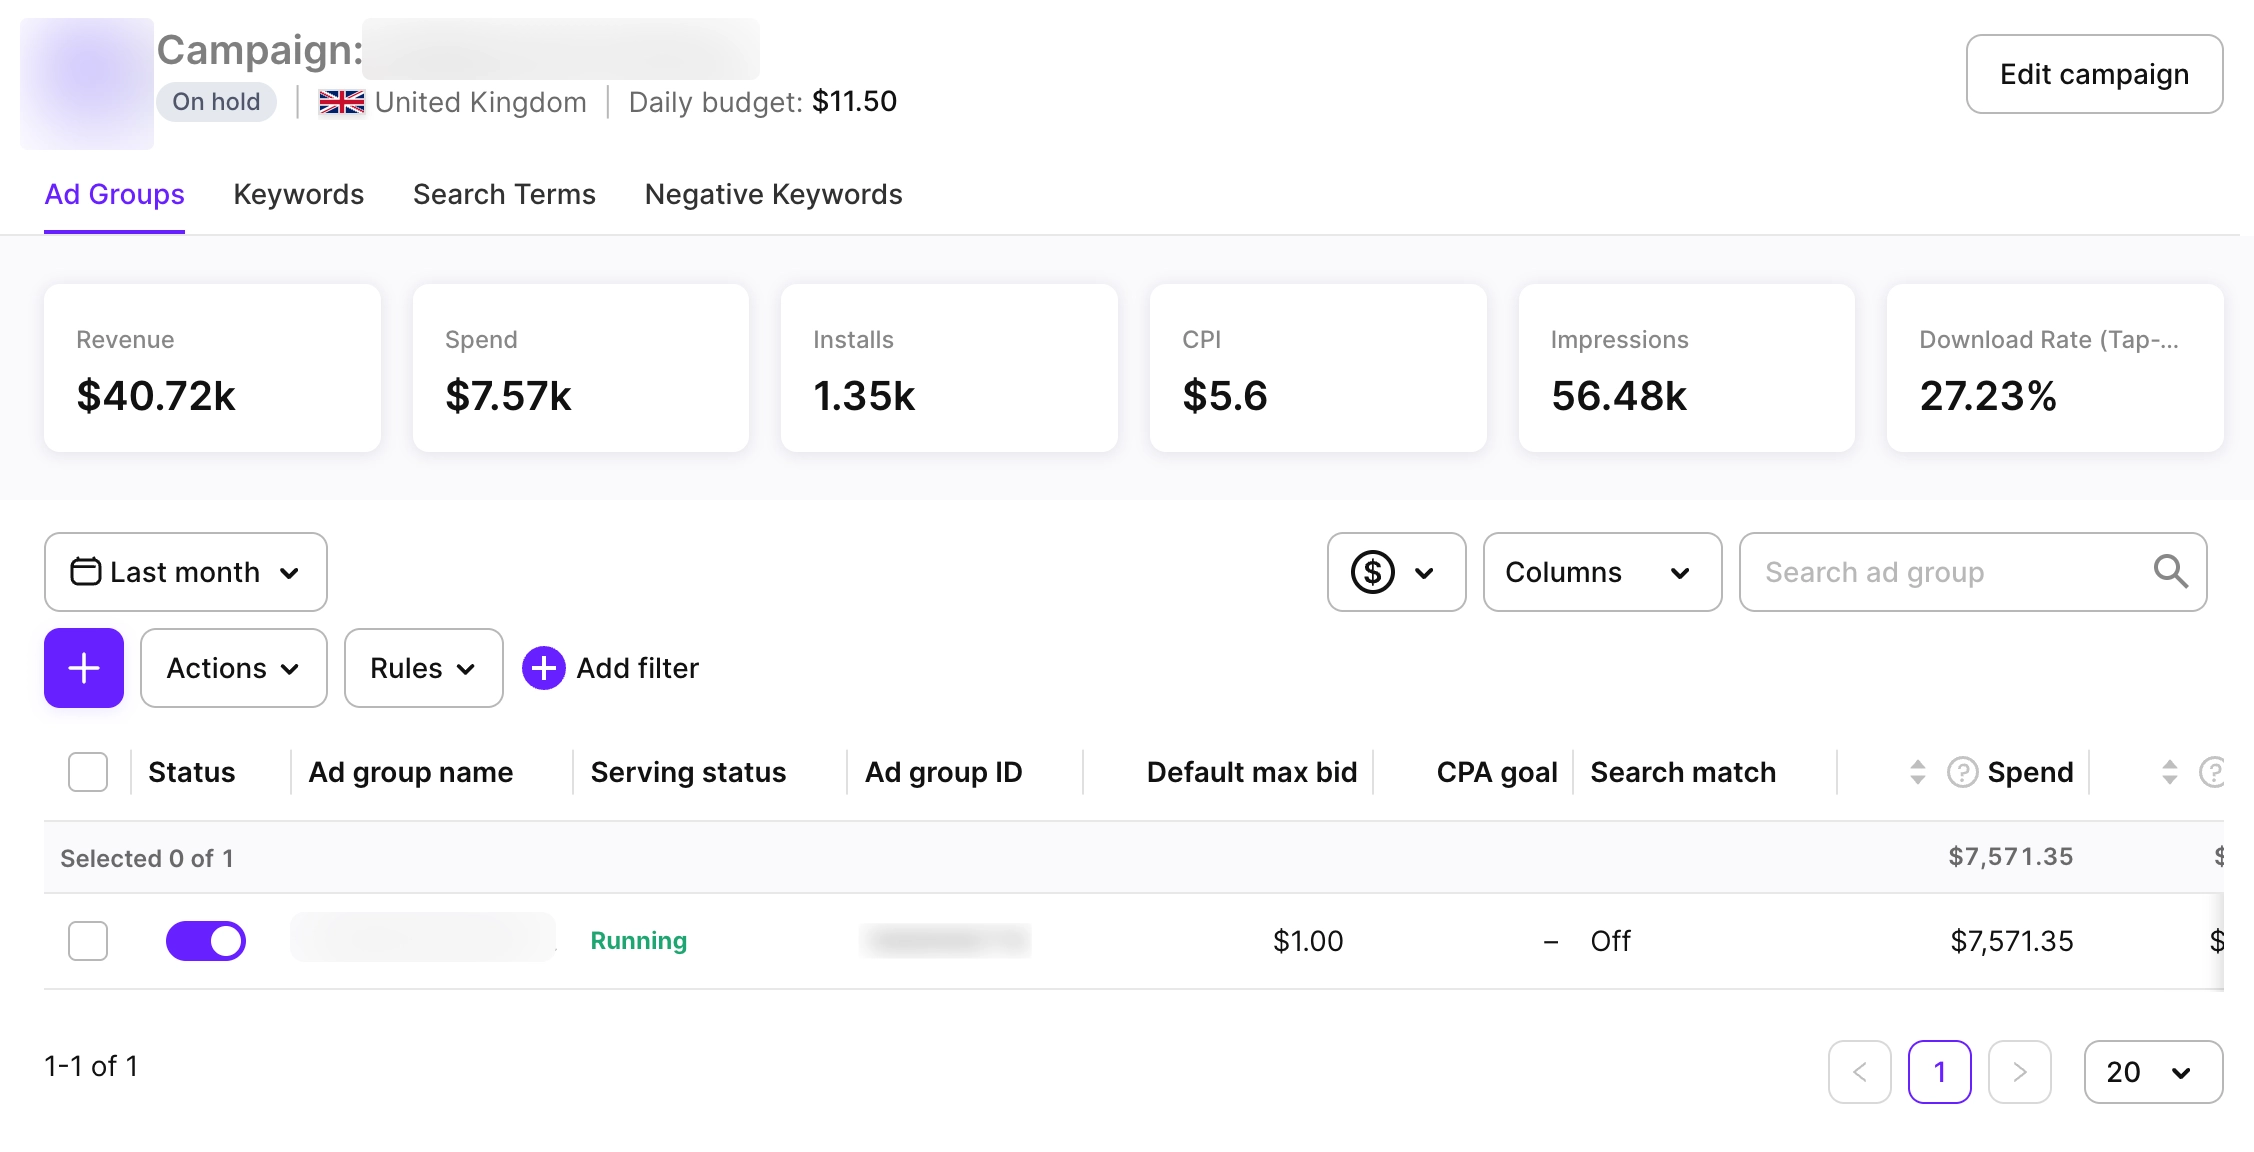Viewport: 2254px width, 1152px height.
Task: Click the Add filter plus icon
Action: 544,668
